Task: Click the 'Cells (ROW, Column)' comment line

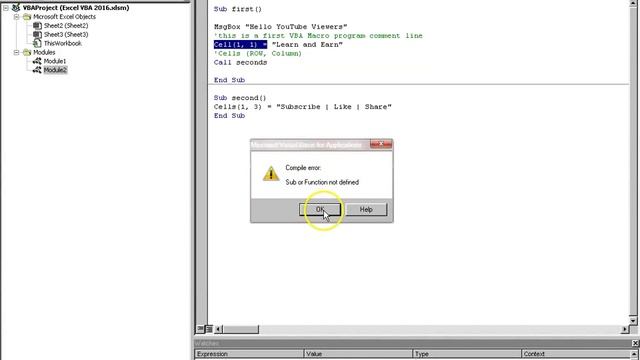Action: [258, 54]
